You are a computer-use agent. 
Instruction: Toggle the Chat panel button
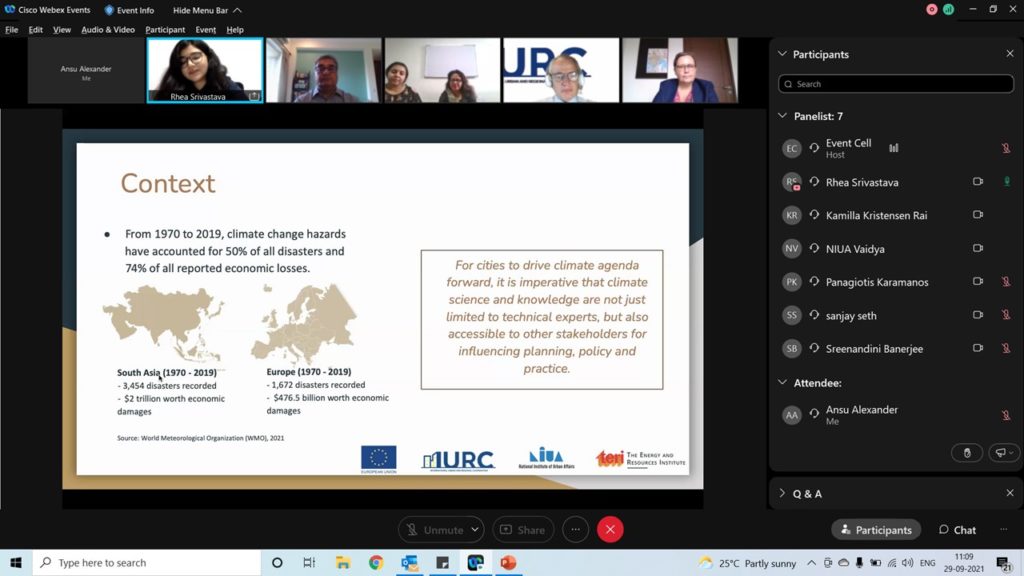coord(957,530)
